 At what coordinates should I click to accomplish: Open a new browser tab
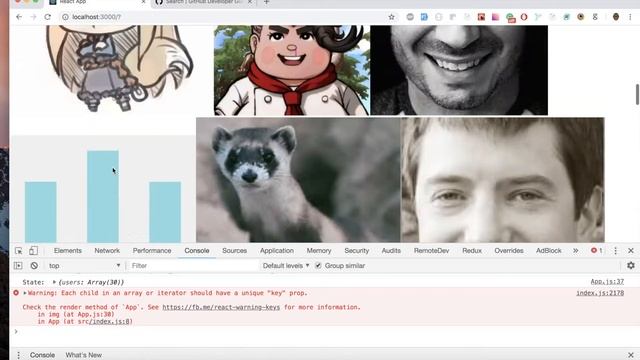tap(267, 2)
